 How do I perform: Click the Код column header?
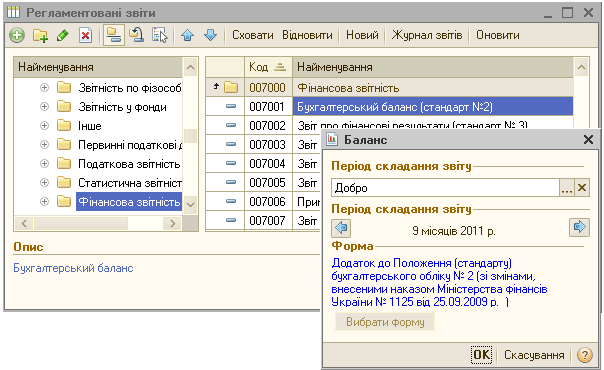268,67
